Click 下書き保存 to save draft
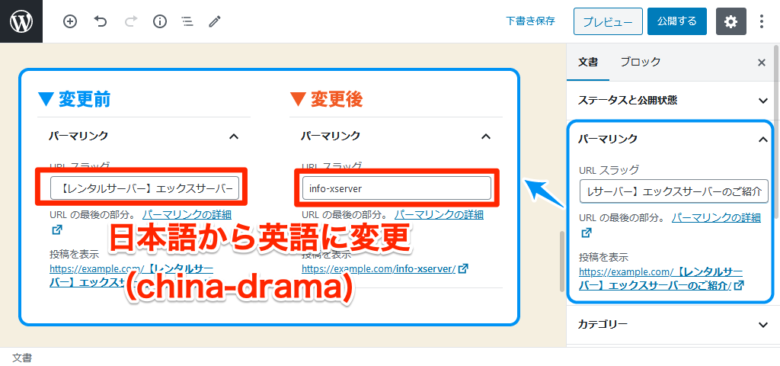Viewport: 780px width, 366px height. [x=530, y=21]
